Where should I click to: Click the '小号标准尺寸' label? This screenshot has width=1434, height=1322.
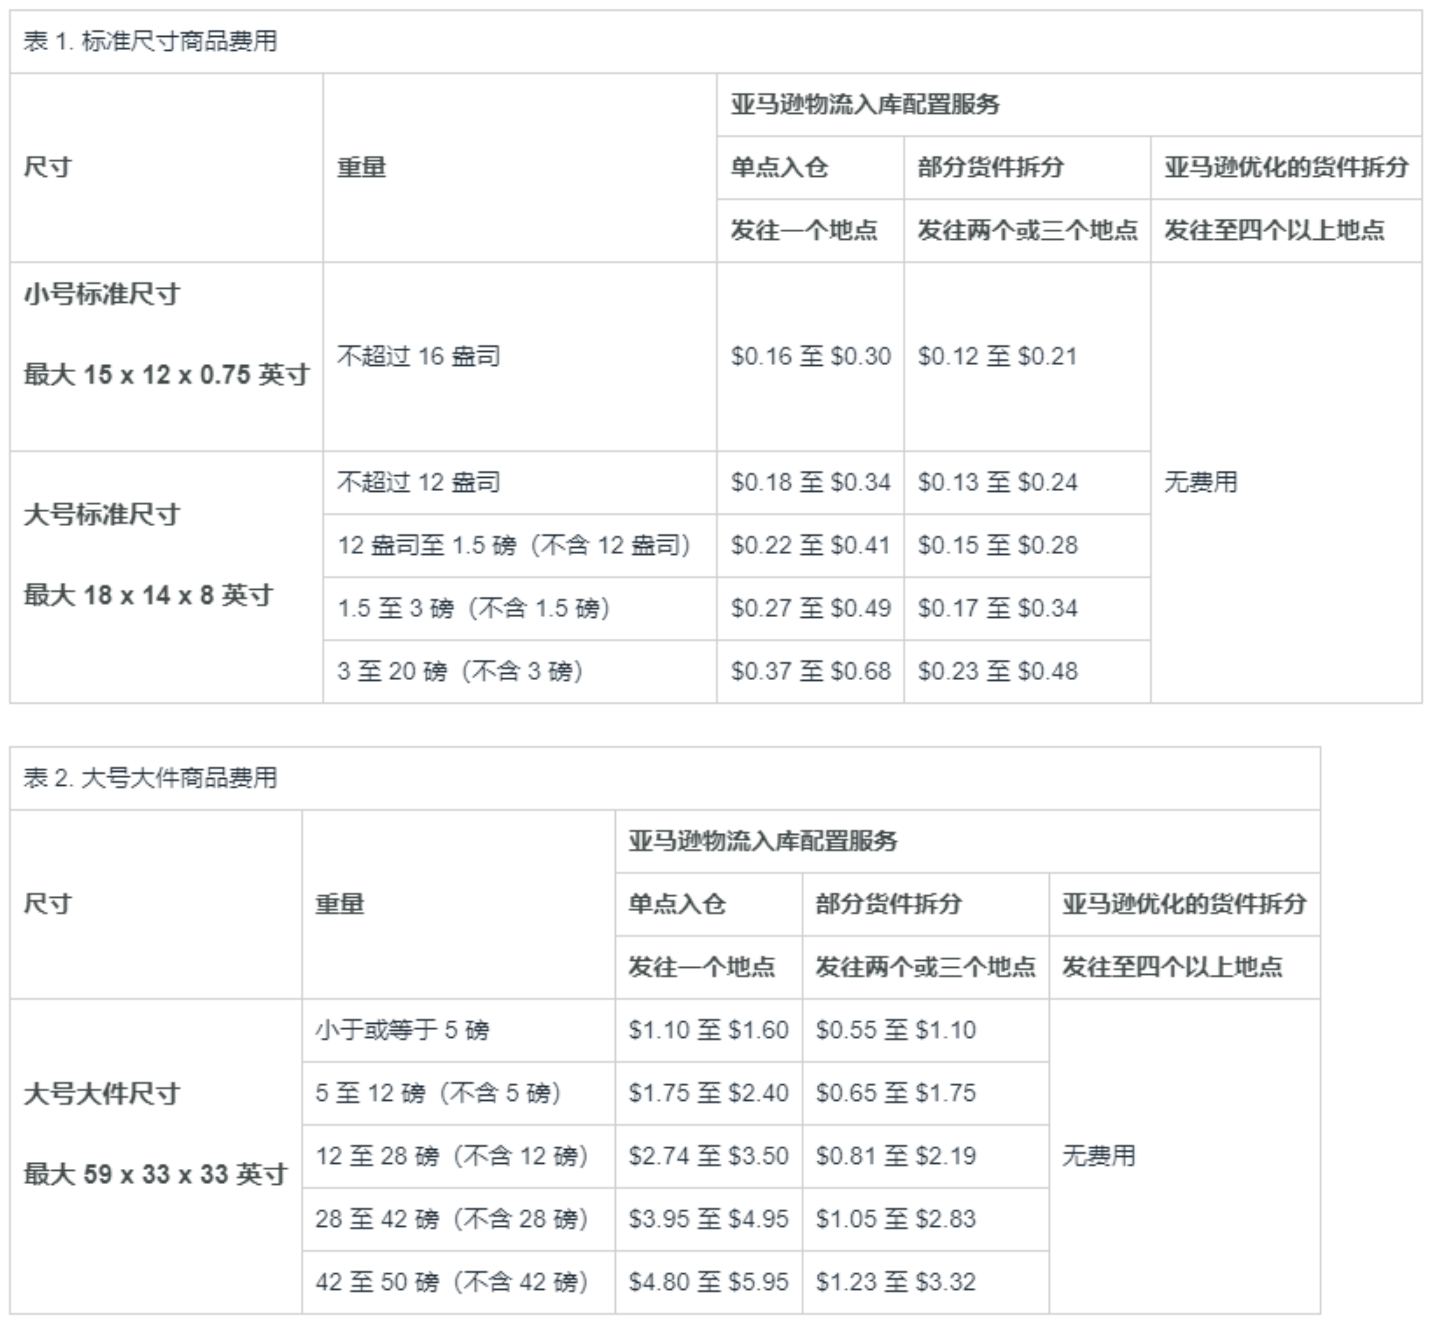point(102,294)
